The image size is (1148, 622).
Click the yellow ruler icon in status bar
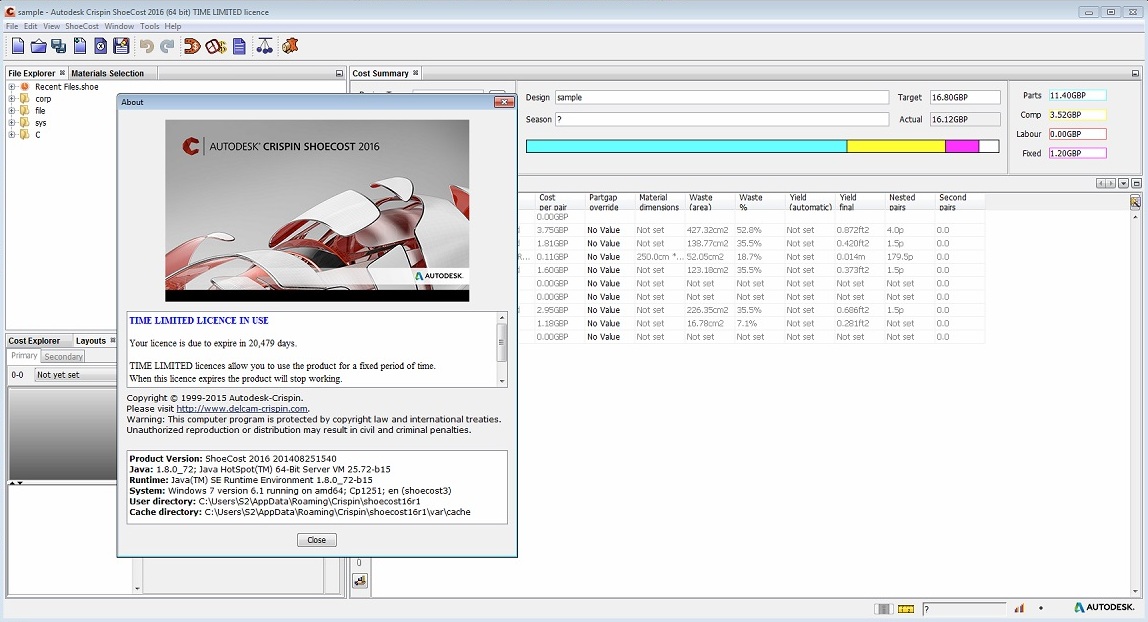pyautogui.click(x=906, y=609)
